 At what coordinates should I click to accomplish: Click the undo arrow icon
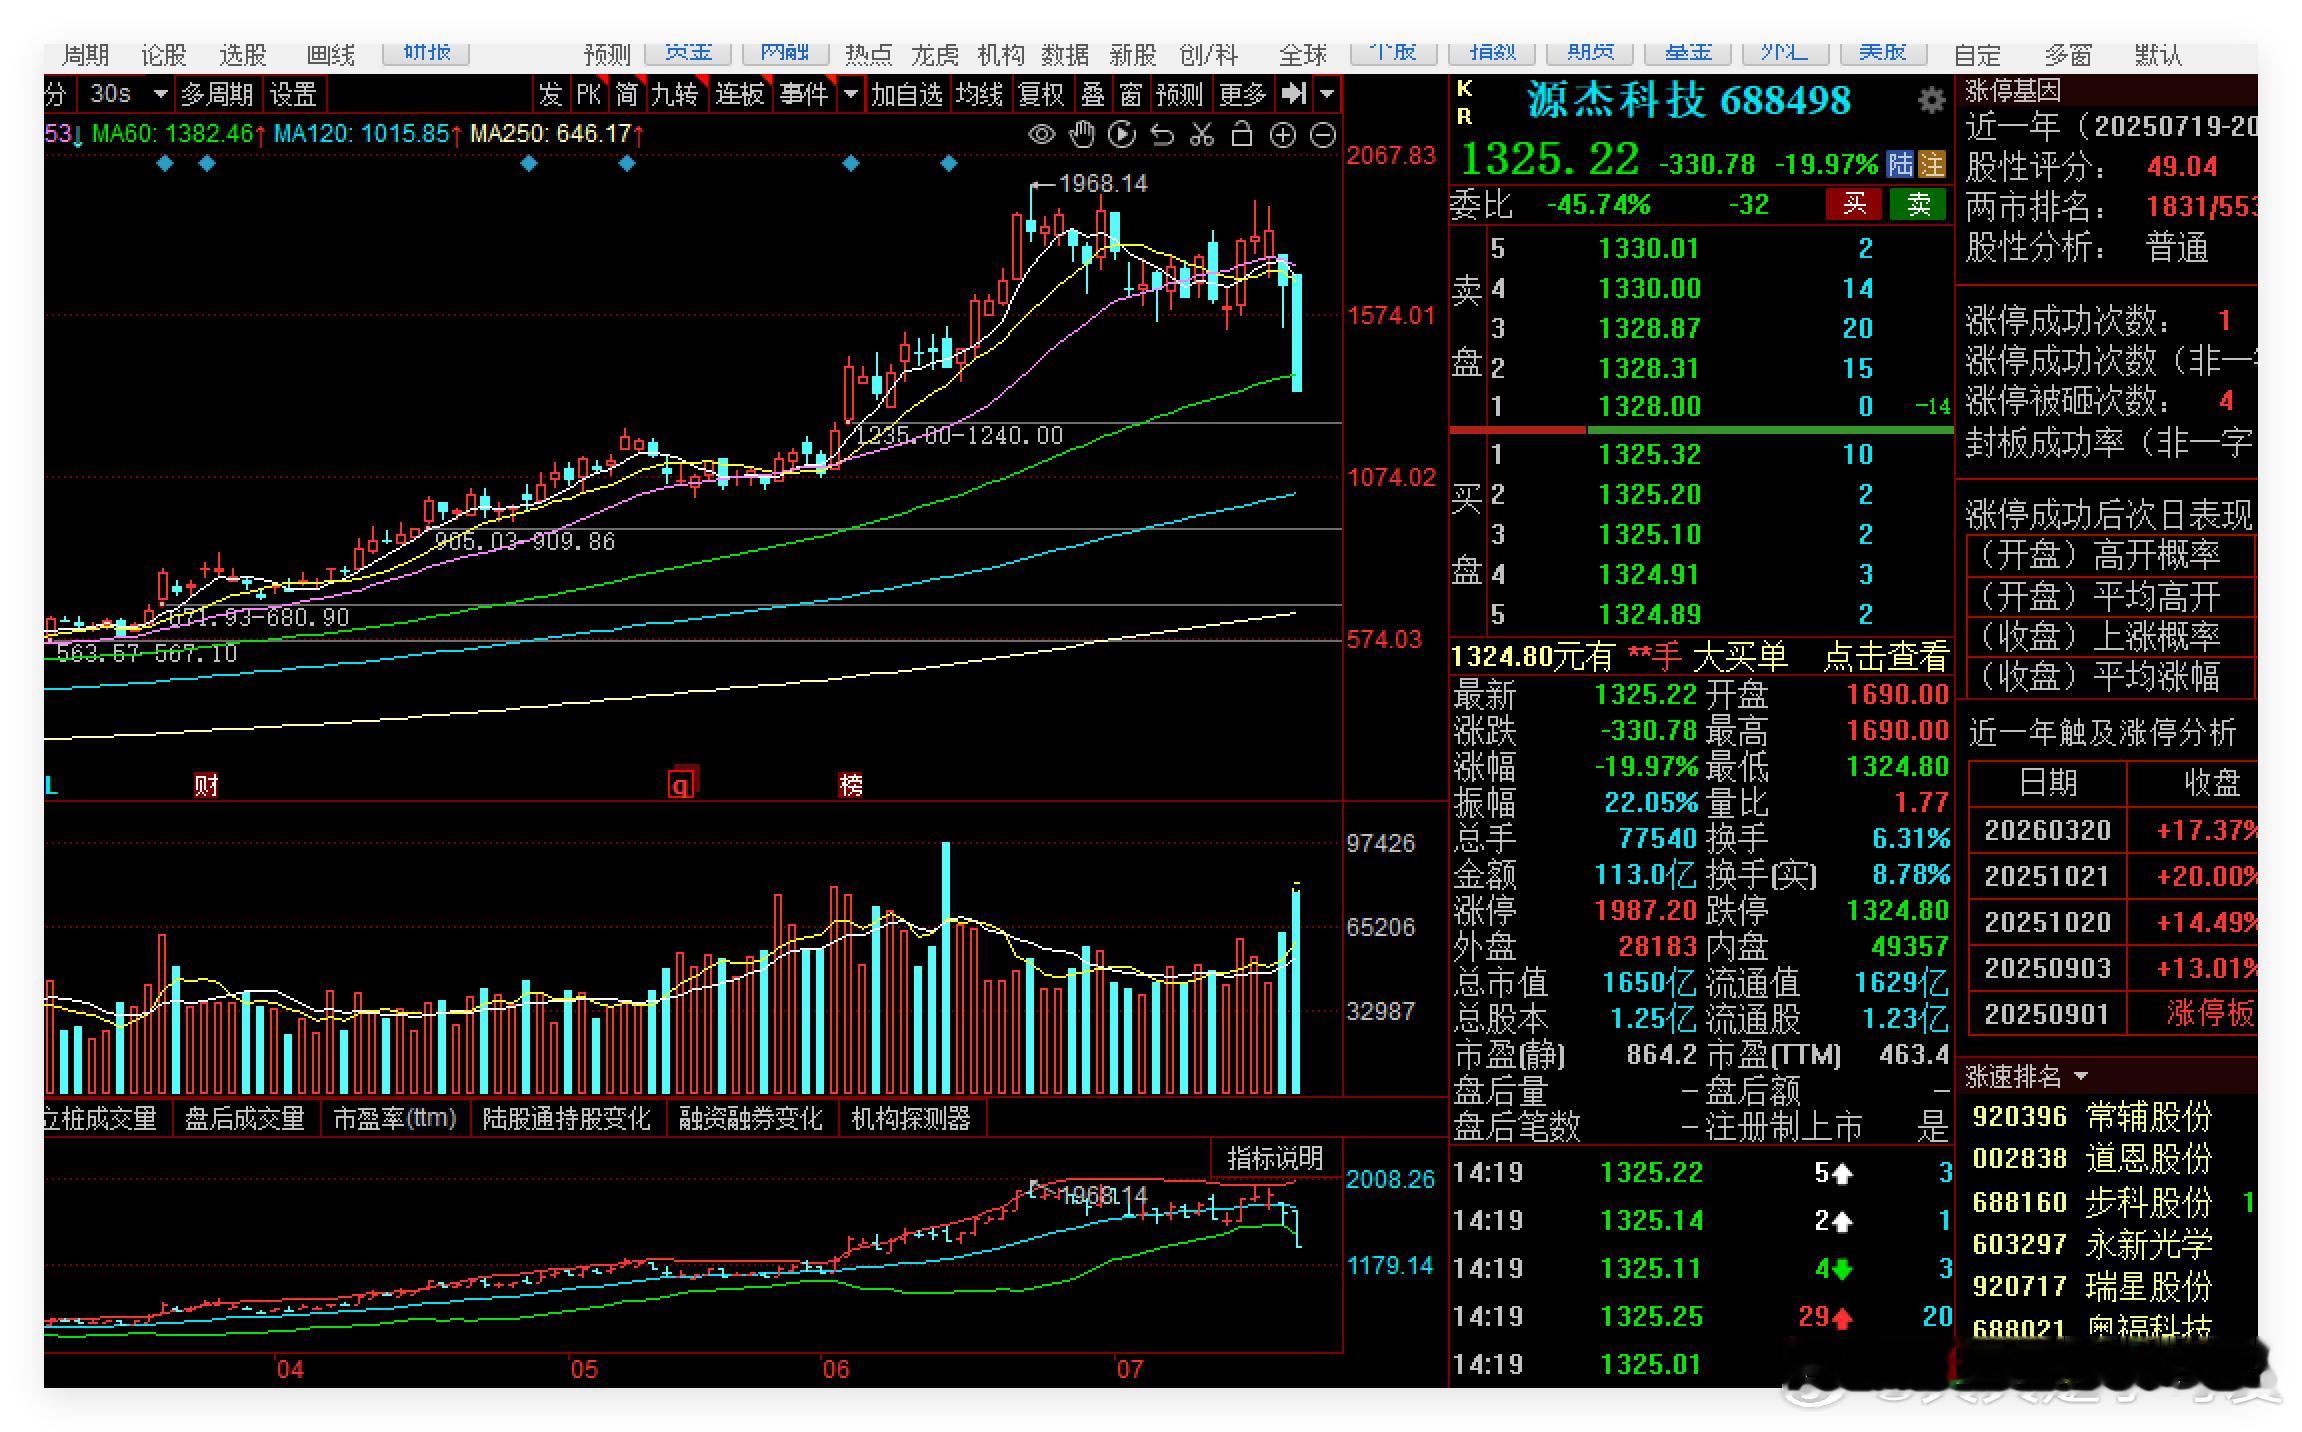1162,134
